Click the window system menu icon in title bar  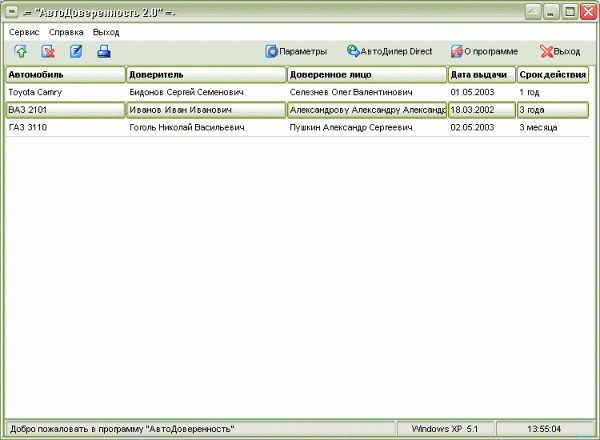(x=11, y=12)
